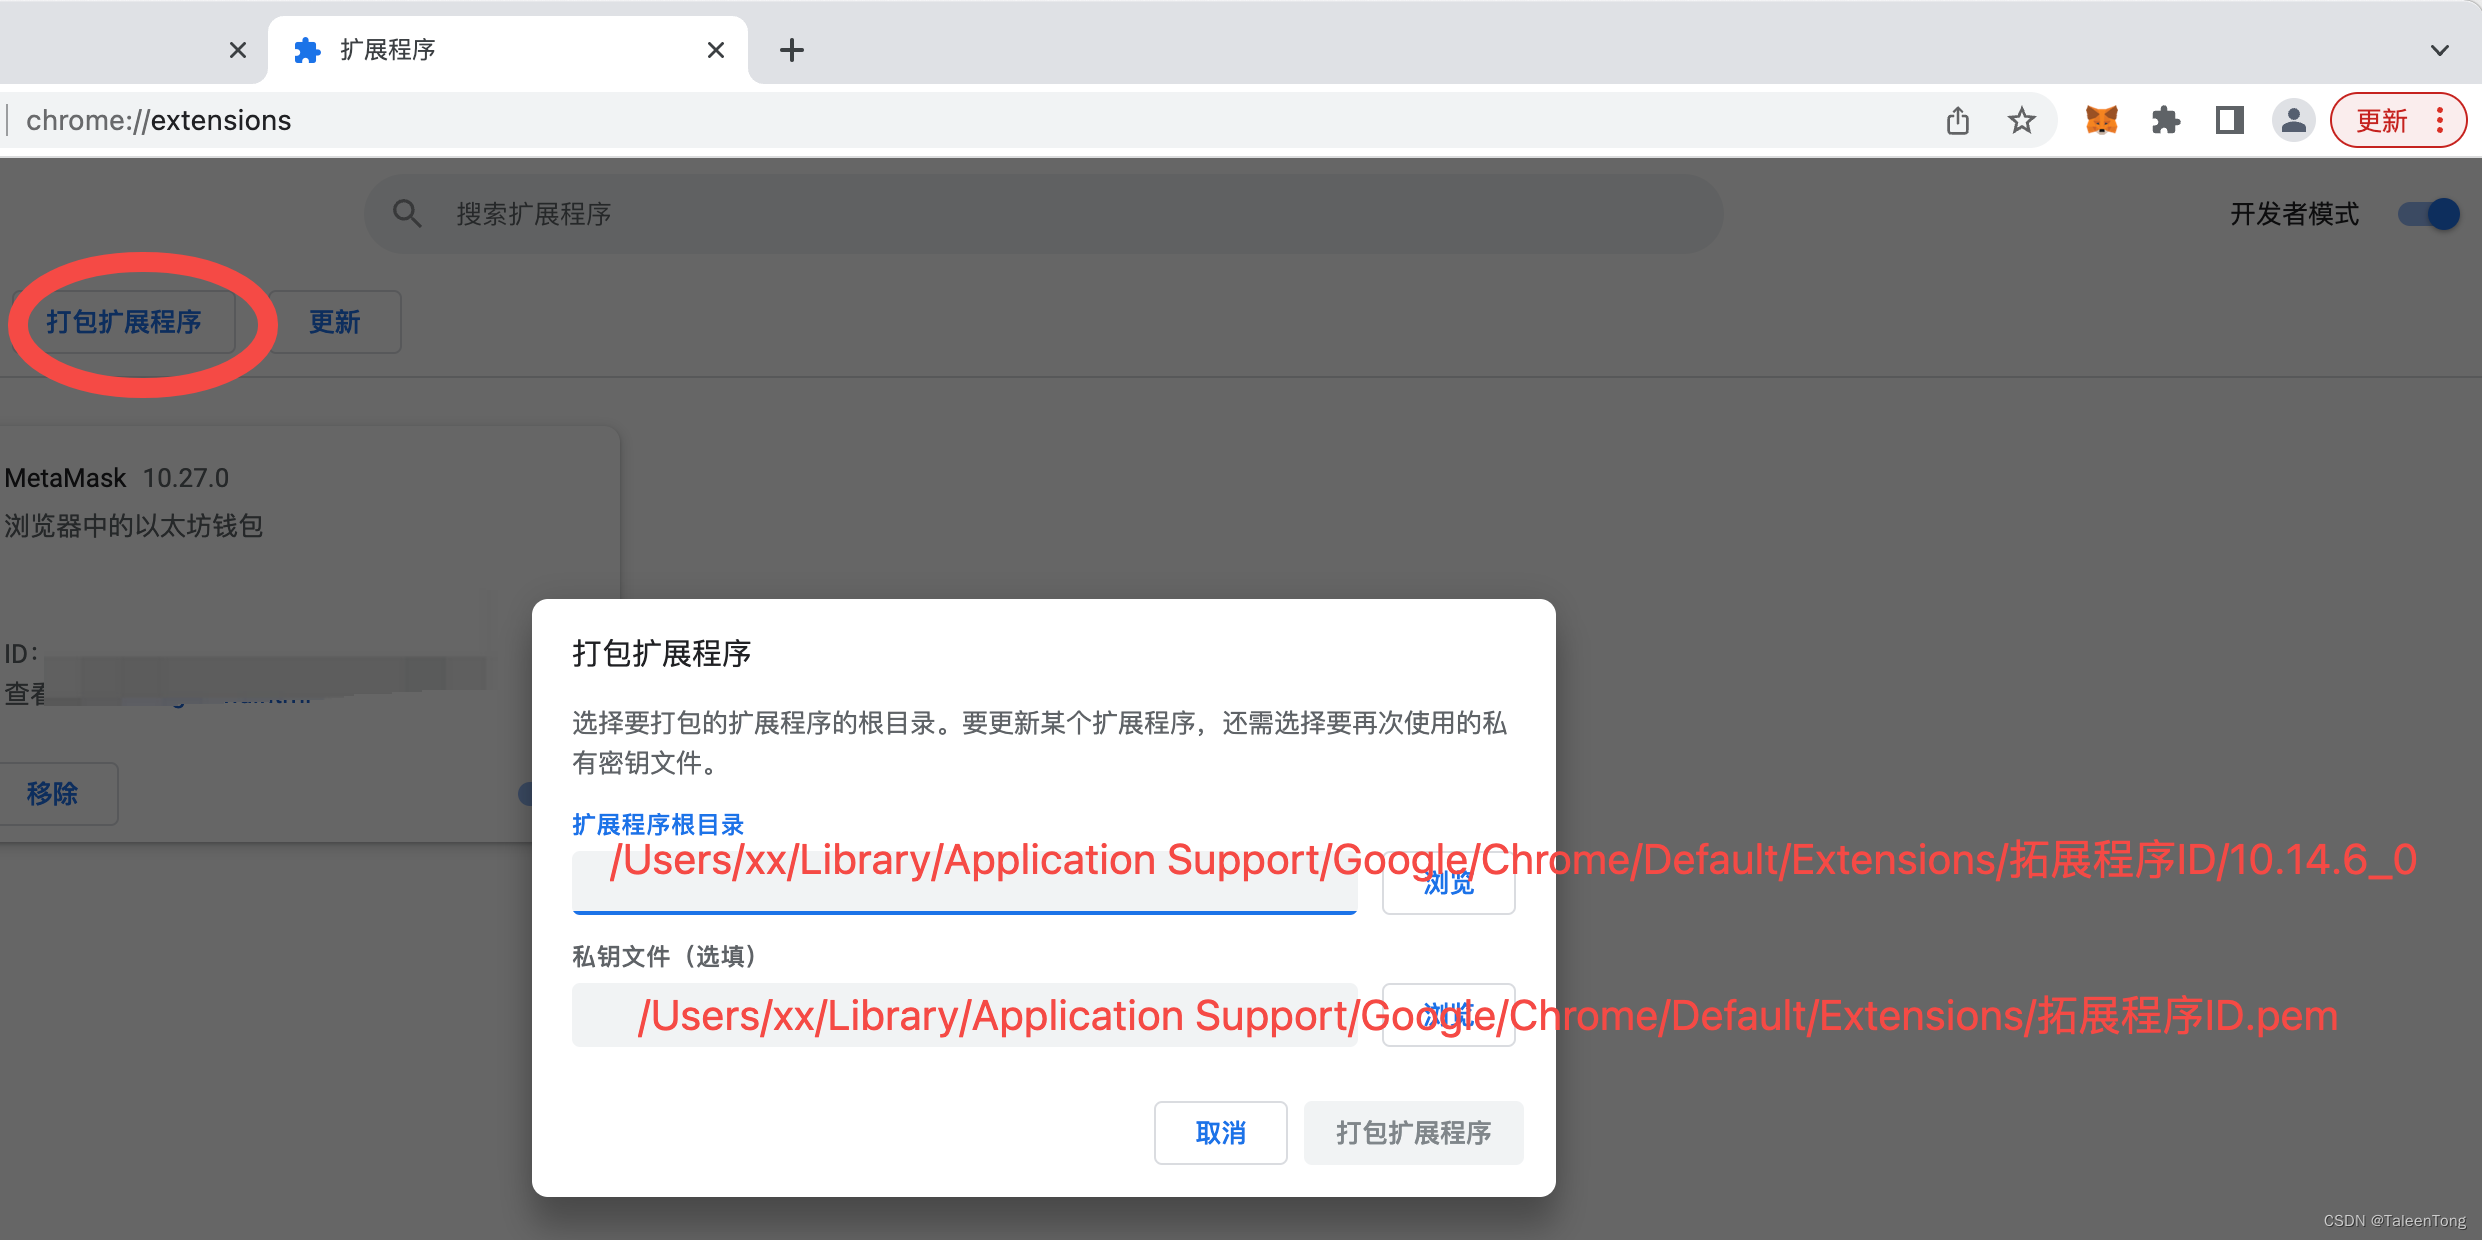2482x1240 pixels.
Task: Click the magnifier icon in the extension search bar
Action: point(407,213)
